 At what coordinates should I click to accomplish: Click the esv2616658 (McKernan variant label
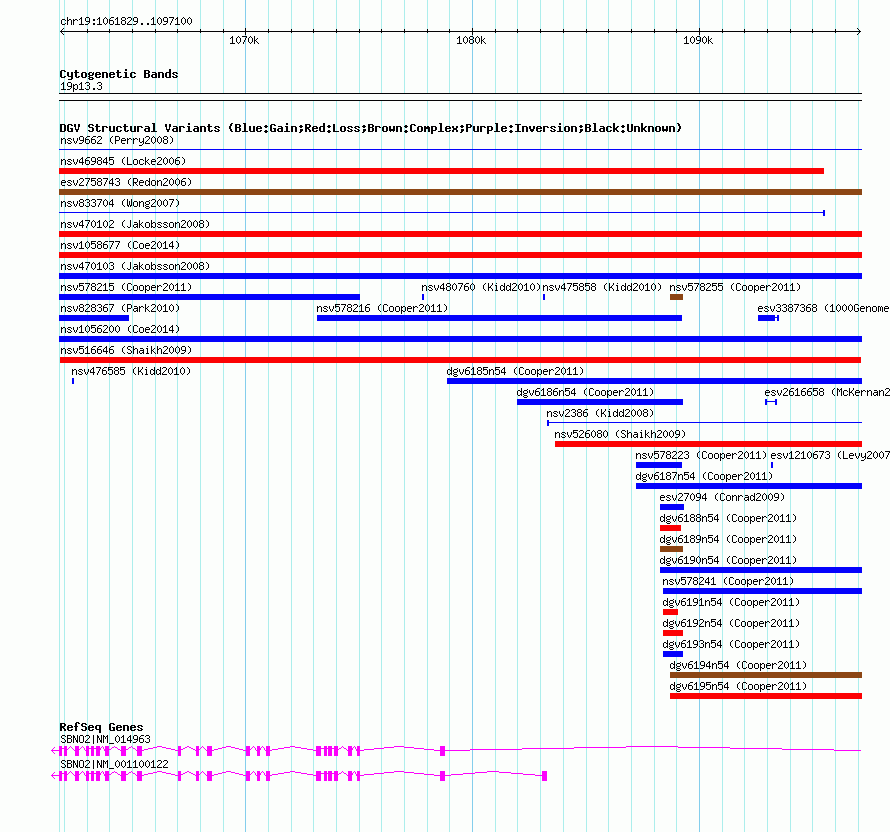tap(827, 392)
